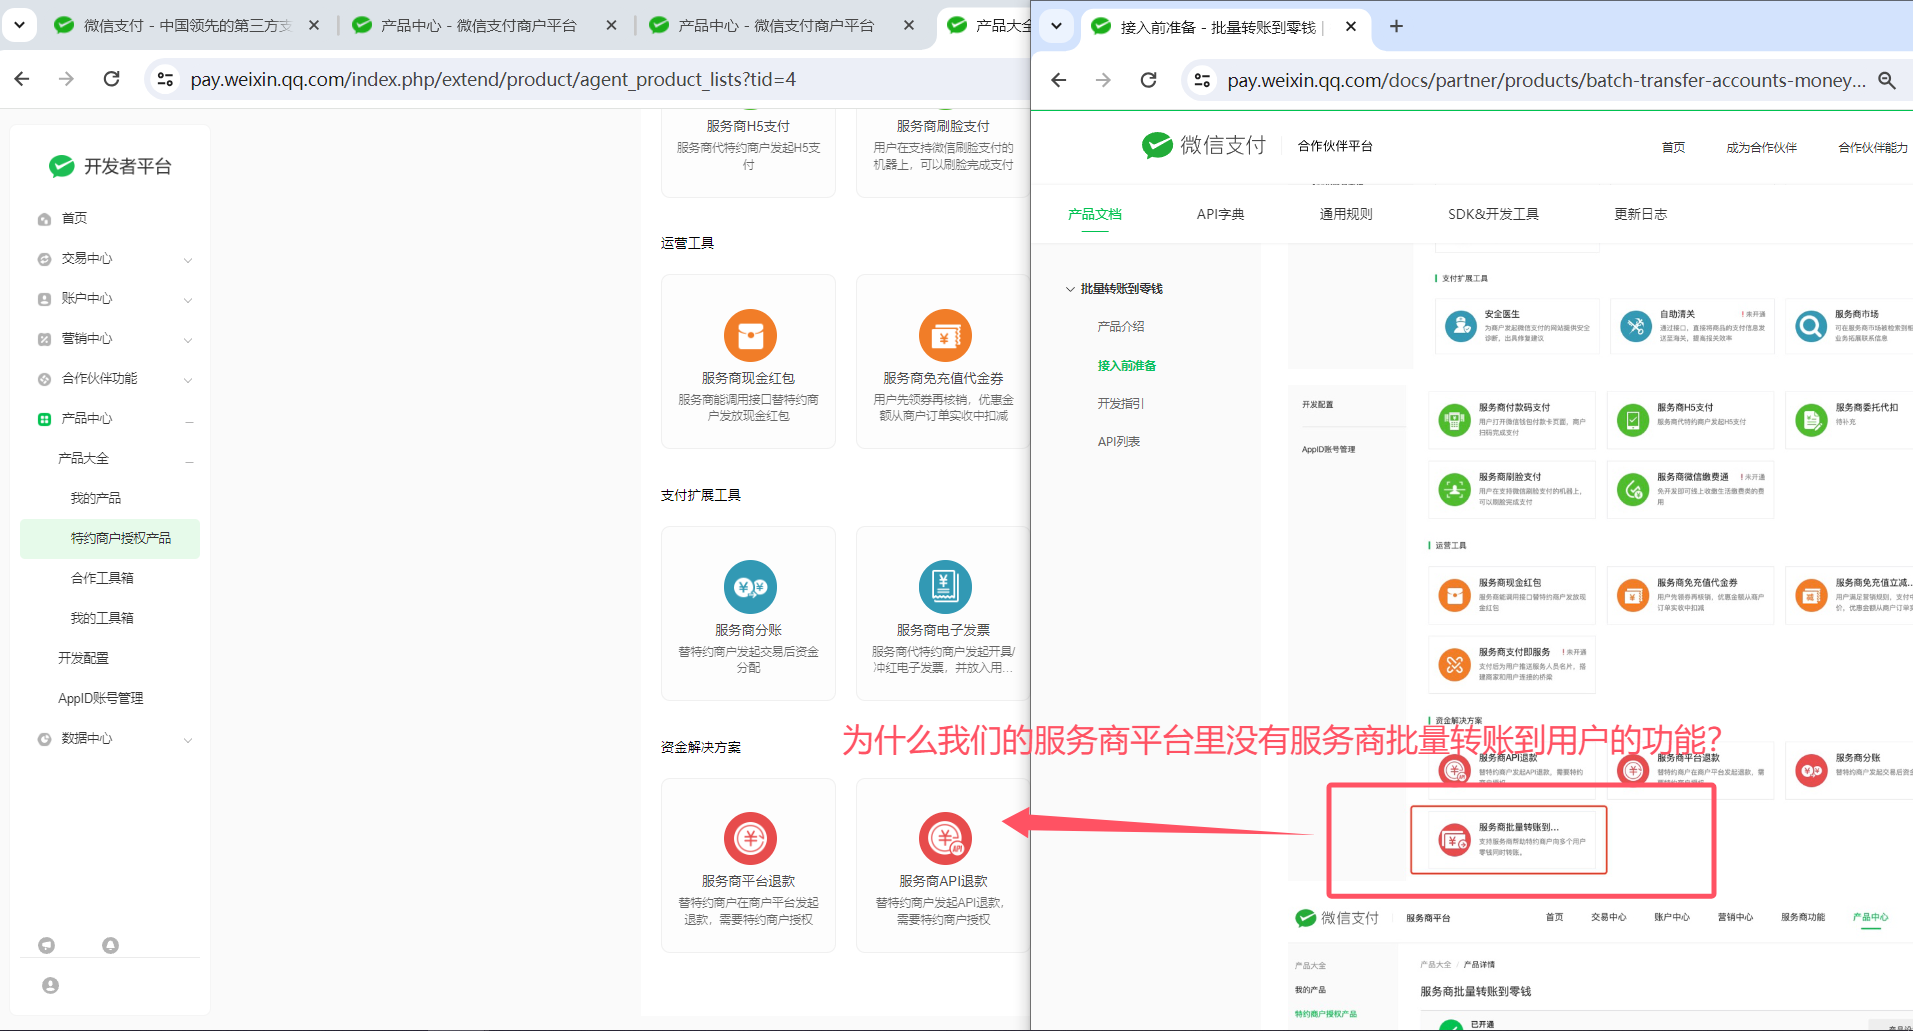1913x1031 pixels.
Task: Expand the 账户中心 chevron in the sidebar
Action: coord(188,300)
